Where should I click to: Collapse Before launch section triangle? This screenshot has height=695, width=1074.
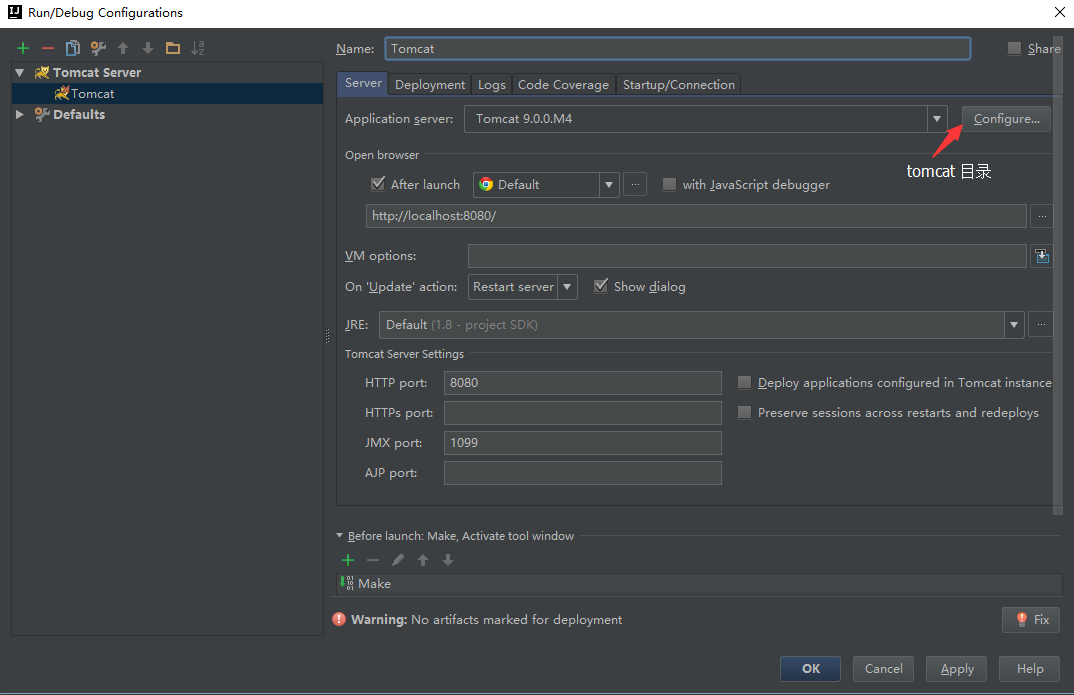pos(339,535)
